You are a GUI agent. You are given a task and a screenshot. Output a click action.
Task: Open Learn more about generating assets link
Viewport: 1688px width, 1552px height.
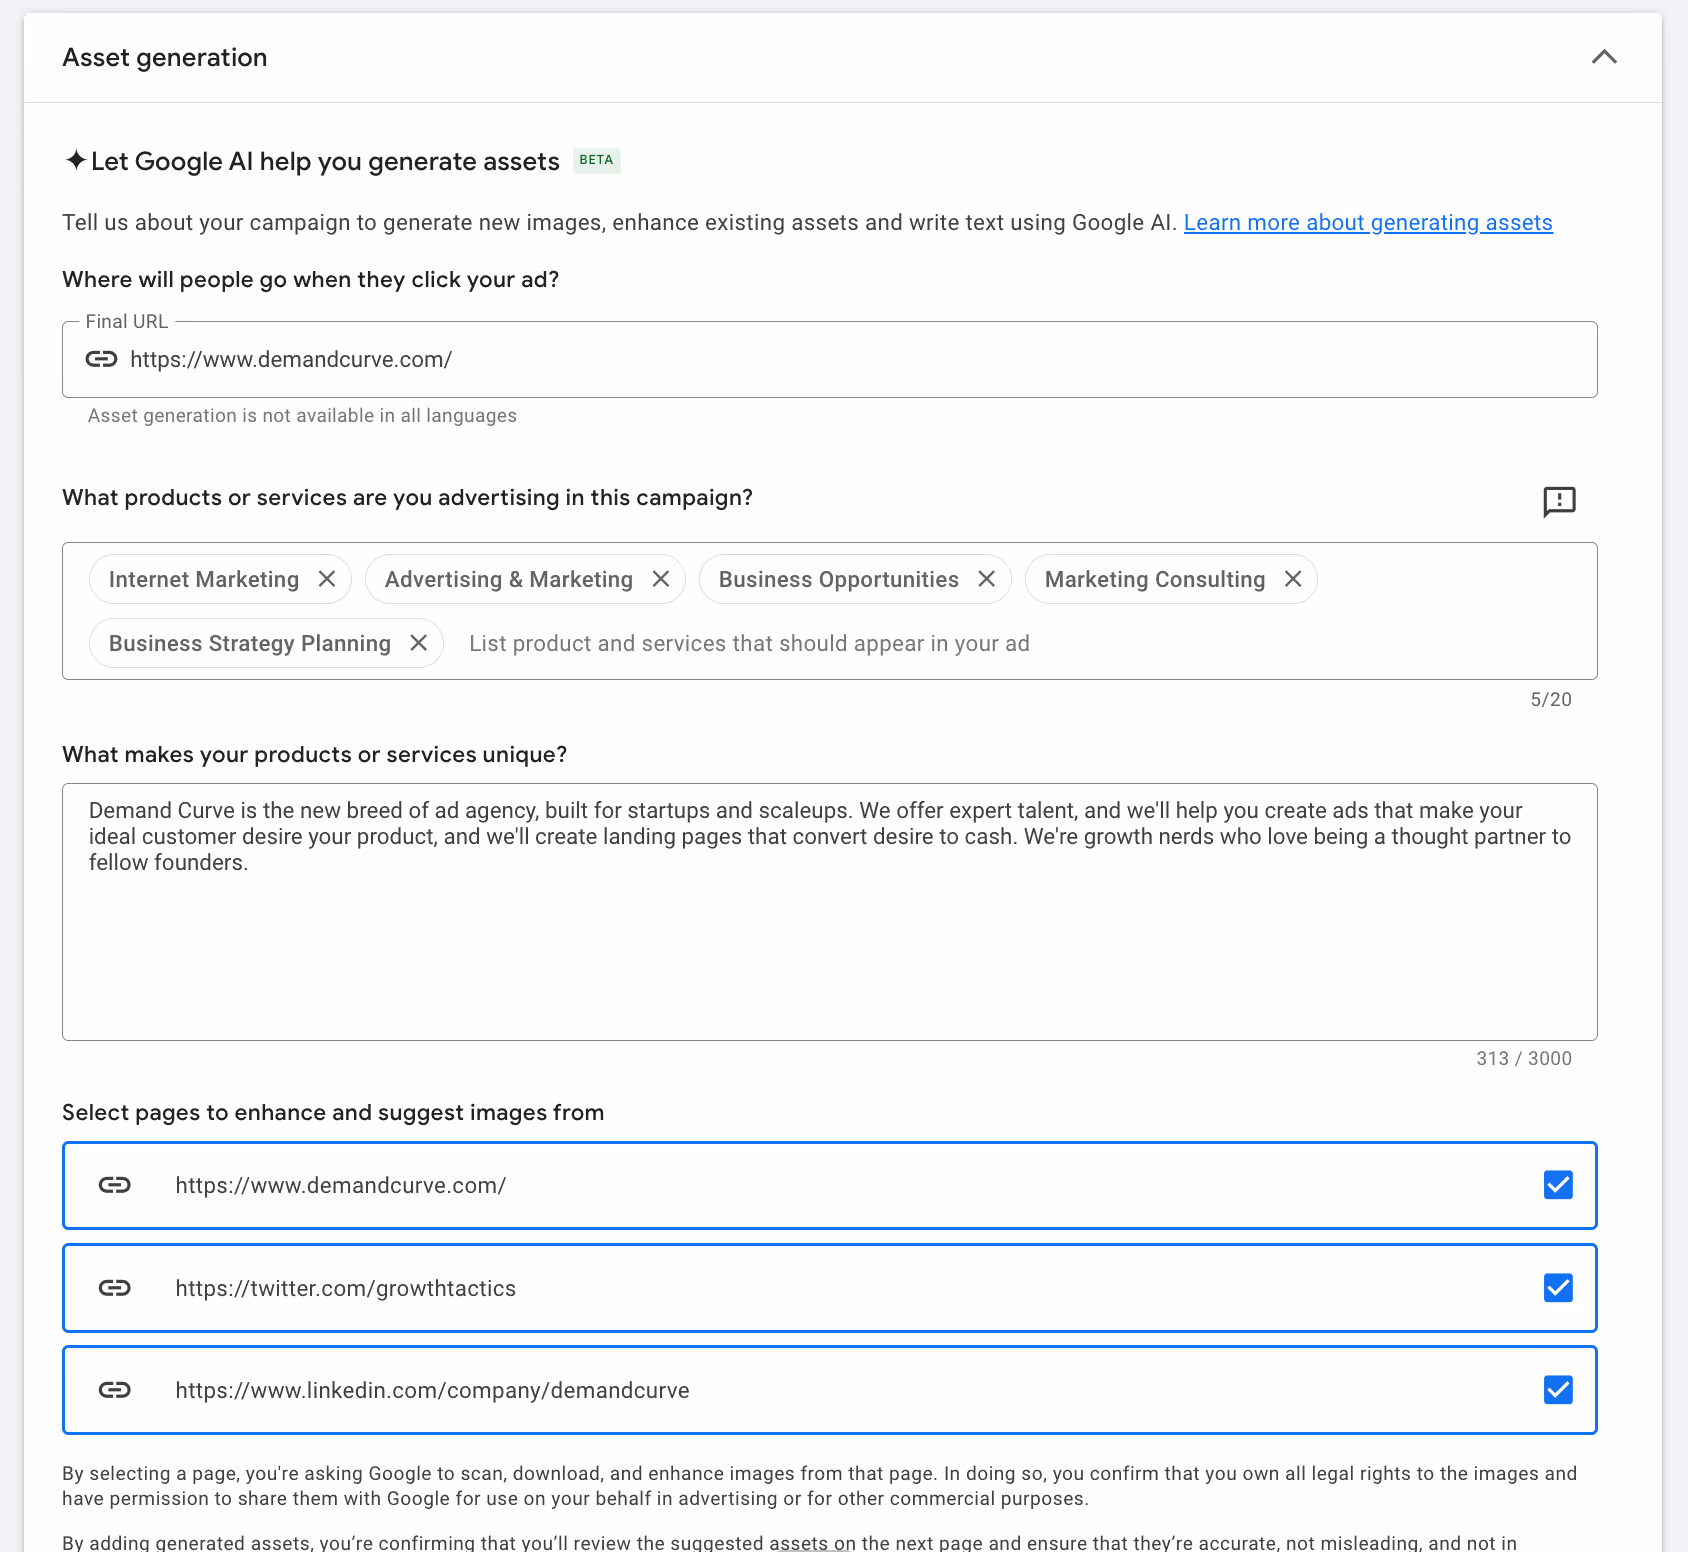pos(1368,222)
